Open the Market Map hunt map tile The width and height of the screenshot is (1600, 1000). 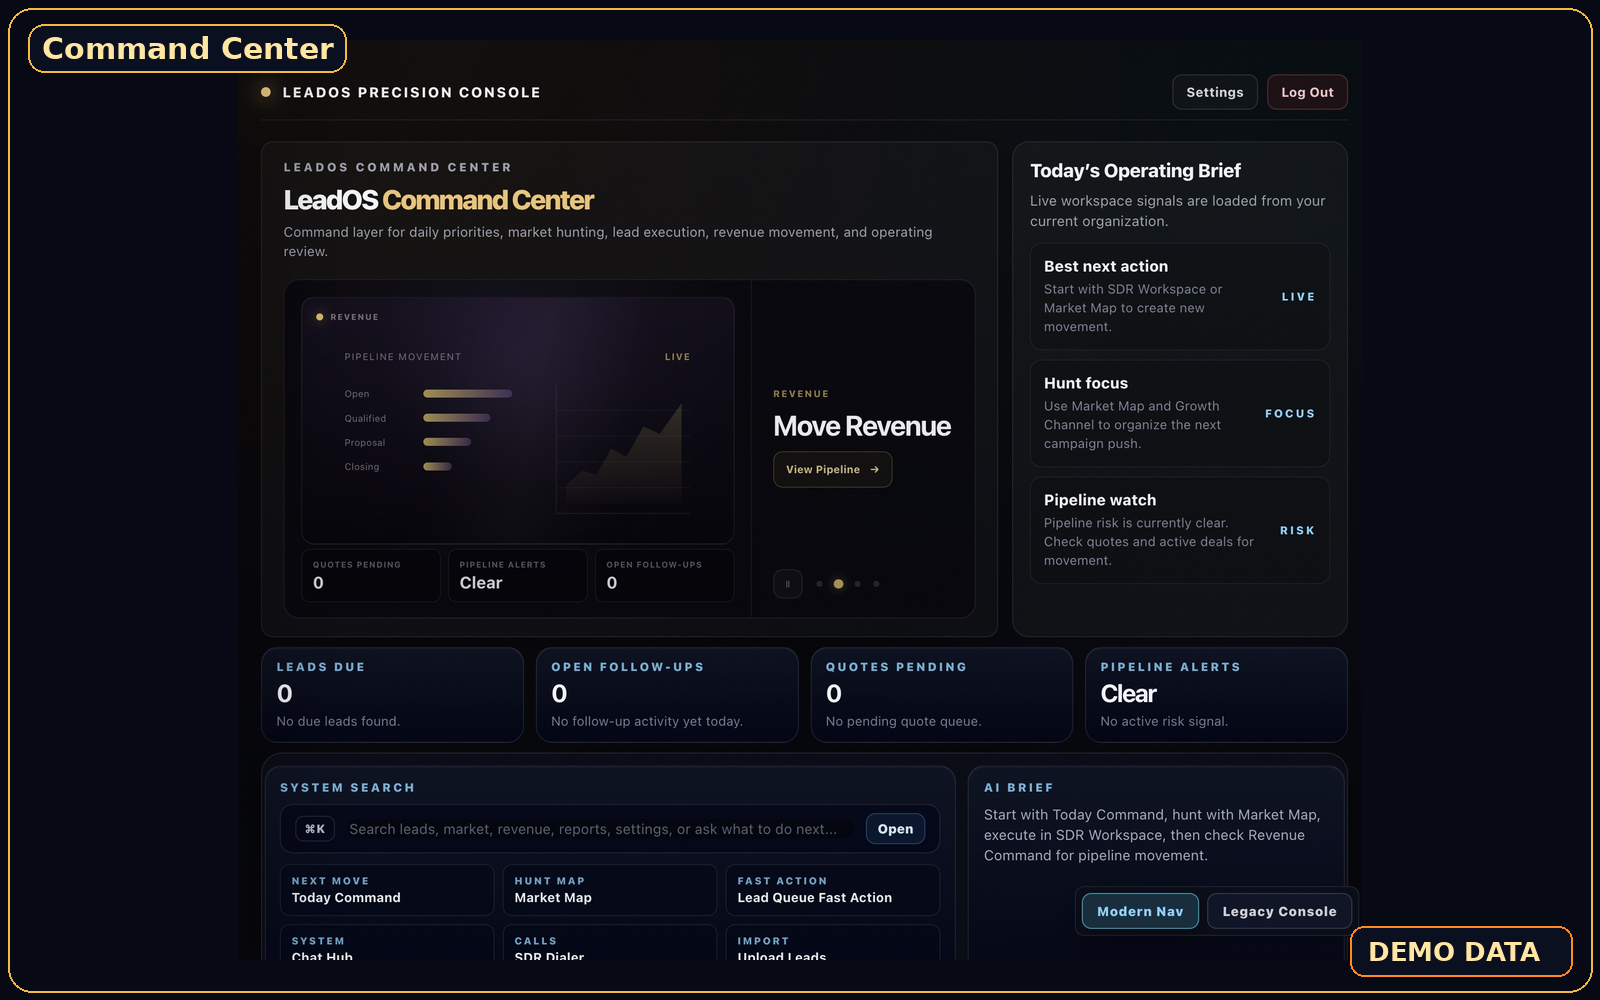609,890
